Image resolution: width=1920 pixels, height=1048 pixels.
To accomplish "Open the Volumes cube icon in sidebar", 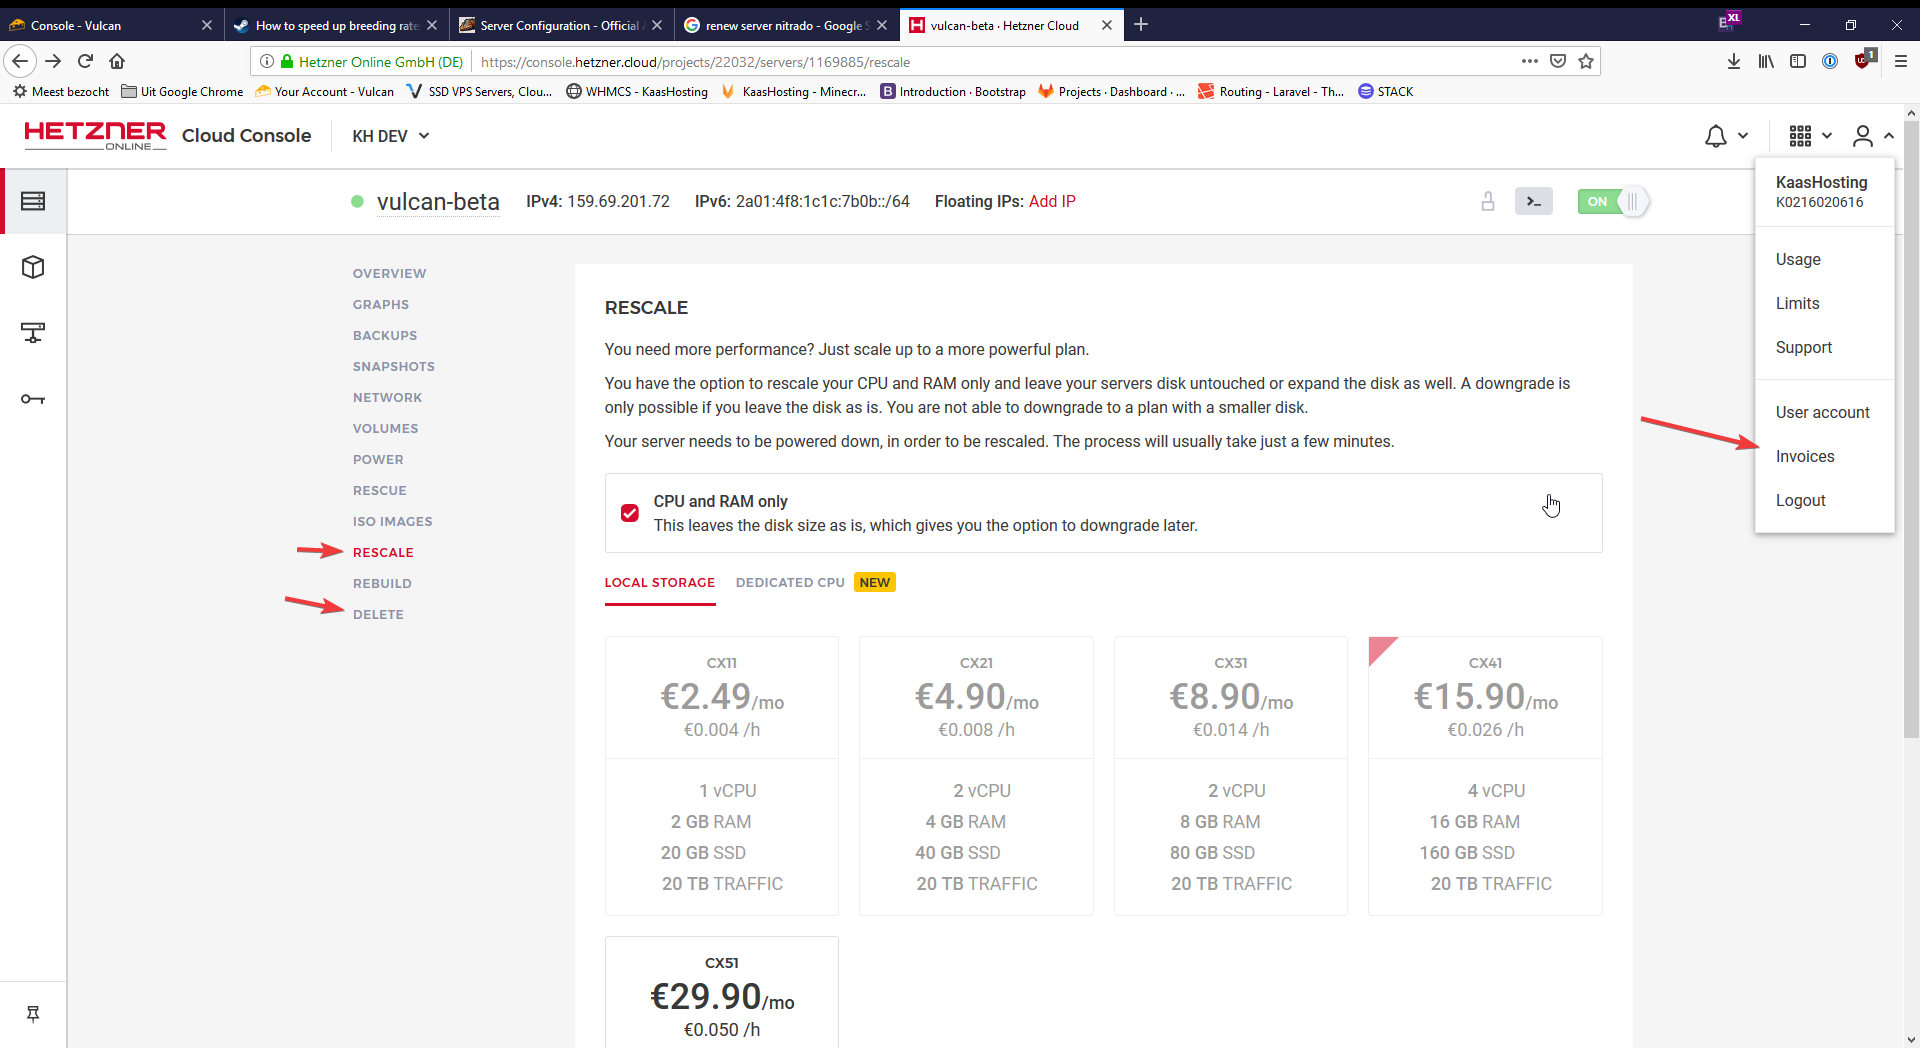I will coord(33,267).
